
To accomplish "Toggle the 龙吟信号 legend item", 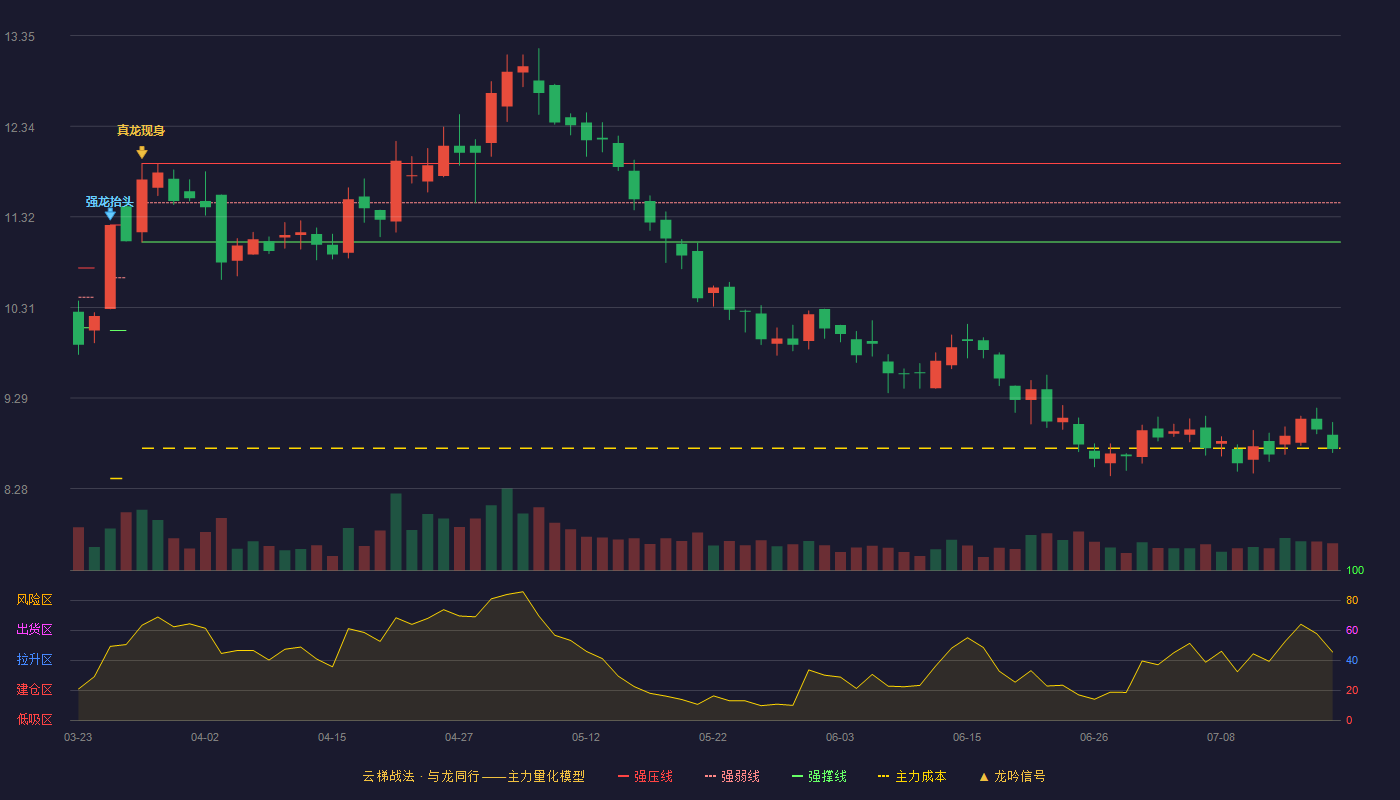I will (1012, 776).
